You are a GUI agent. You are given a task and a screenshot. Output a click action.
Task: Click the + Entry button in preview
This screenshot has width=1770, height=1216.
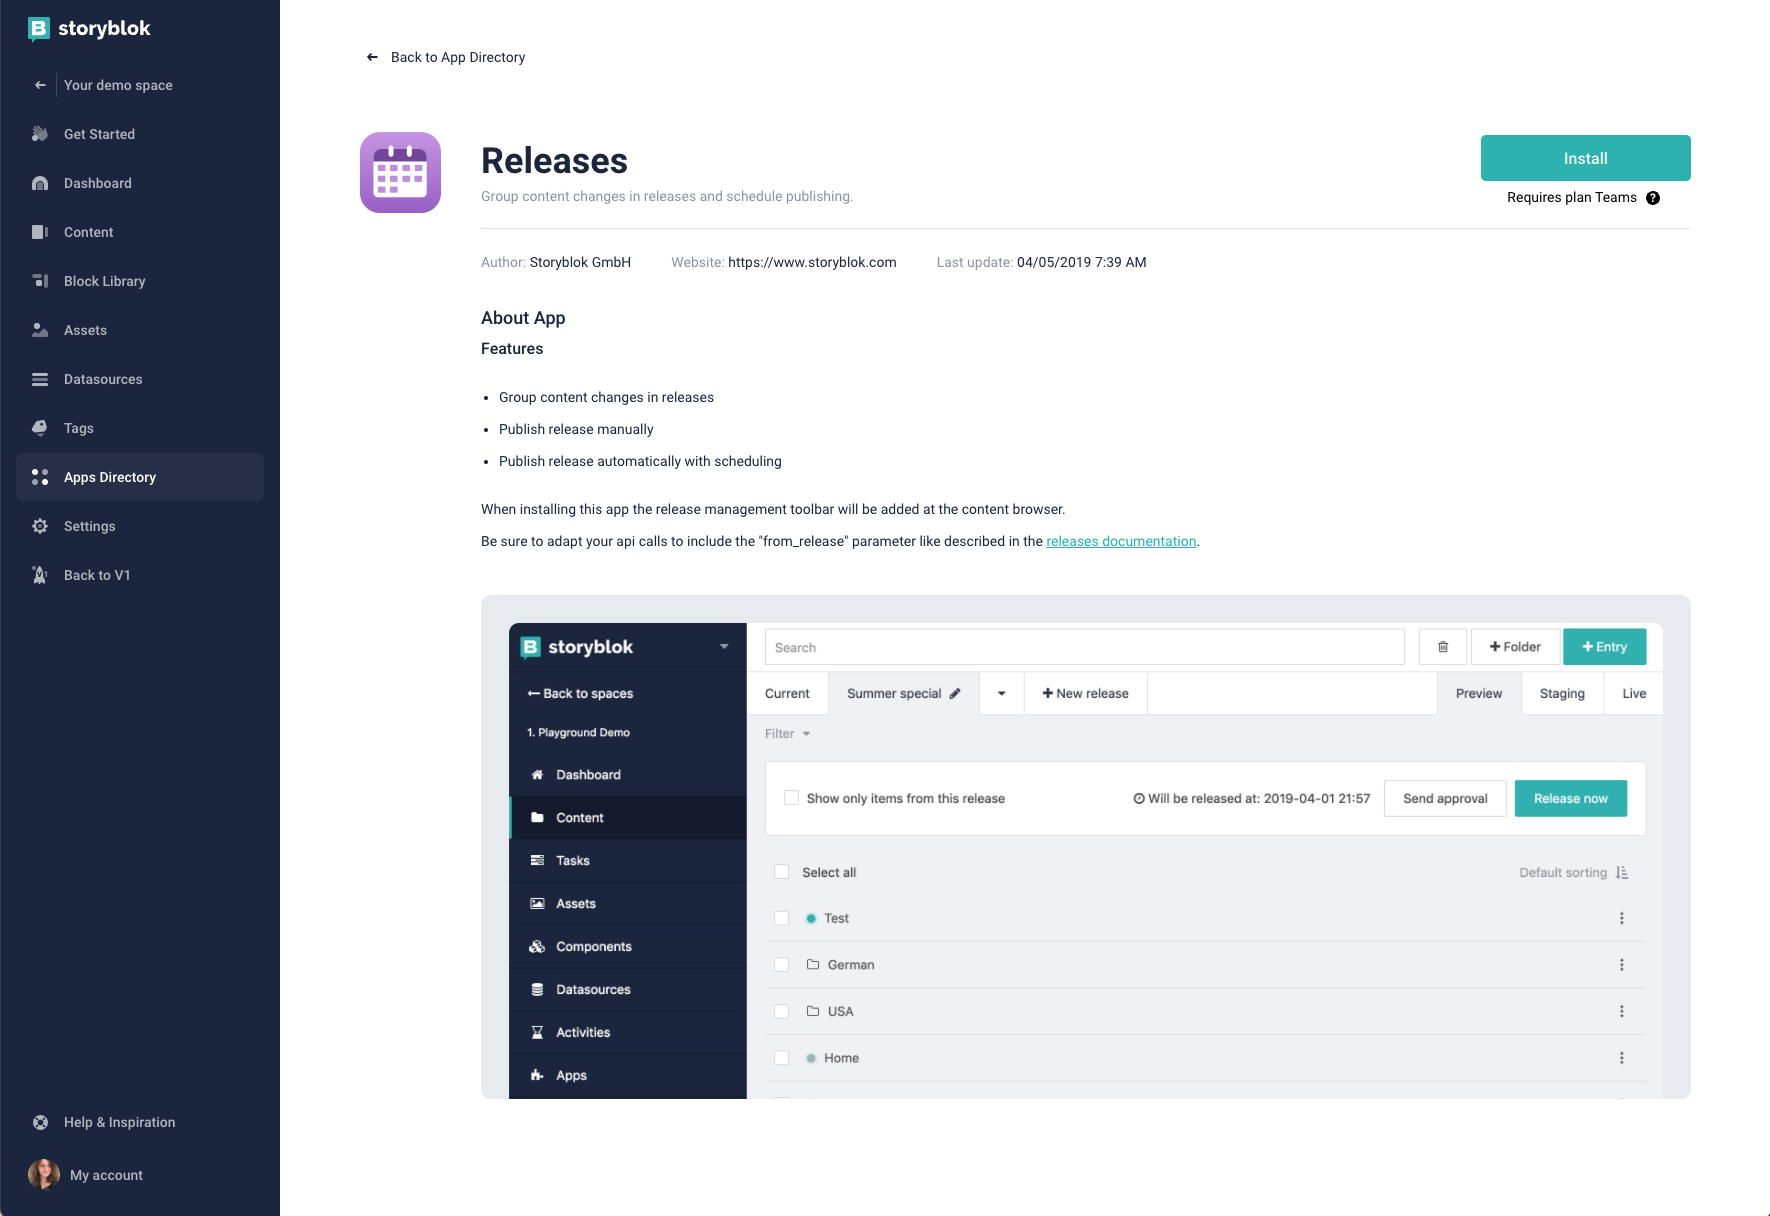pyautogui.click(x=1605, y=647)
